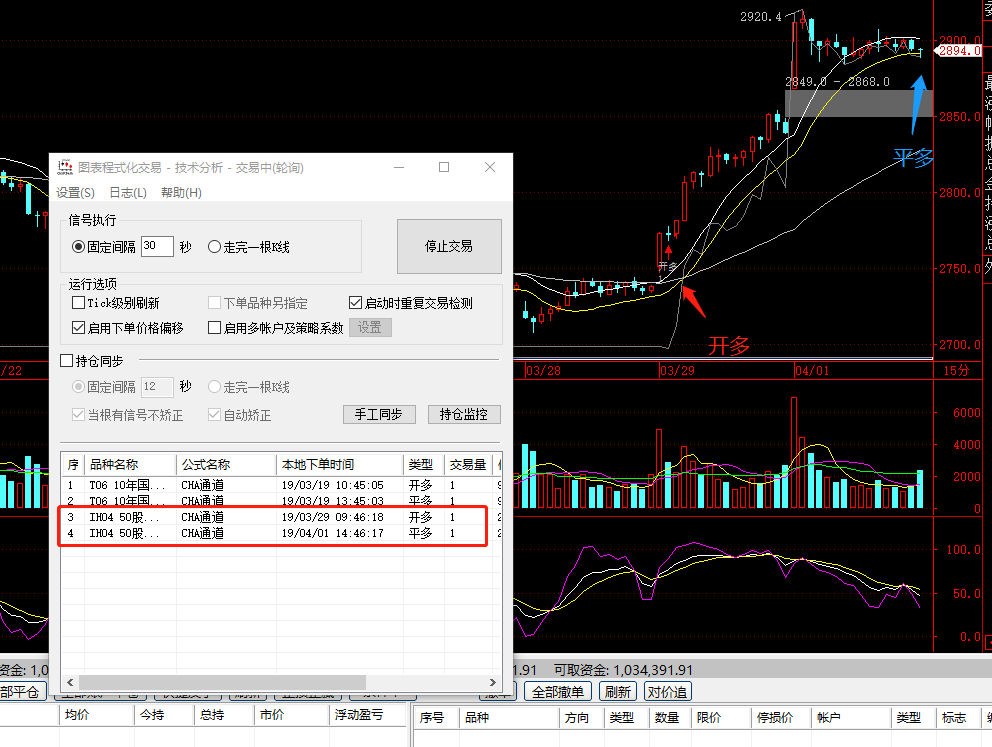Click the 03/29 date on chart time axis
This screenshot has width=992, height=747.
point(678,371)
